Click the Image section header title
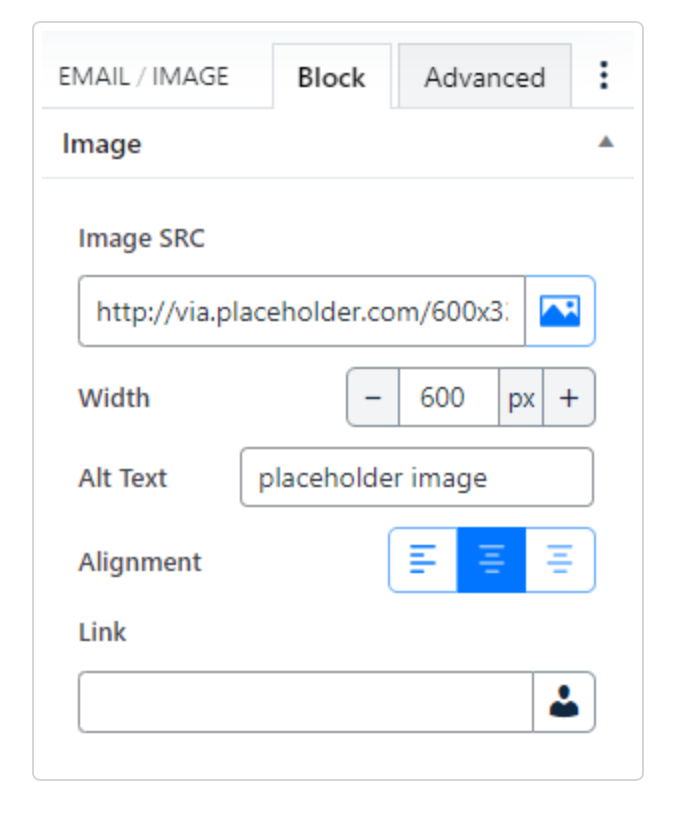686x822 pixels. pos(102,144)
